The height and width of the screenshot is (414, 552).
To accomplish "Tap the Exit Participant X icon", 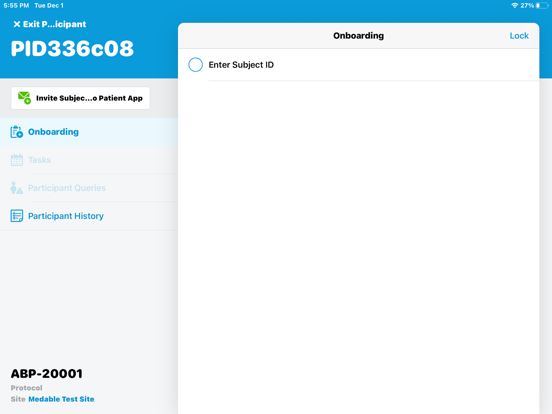I will (17, 24).
